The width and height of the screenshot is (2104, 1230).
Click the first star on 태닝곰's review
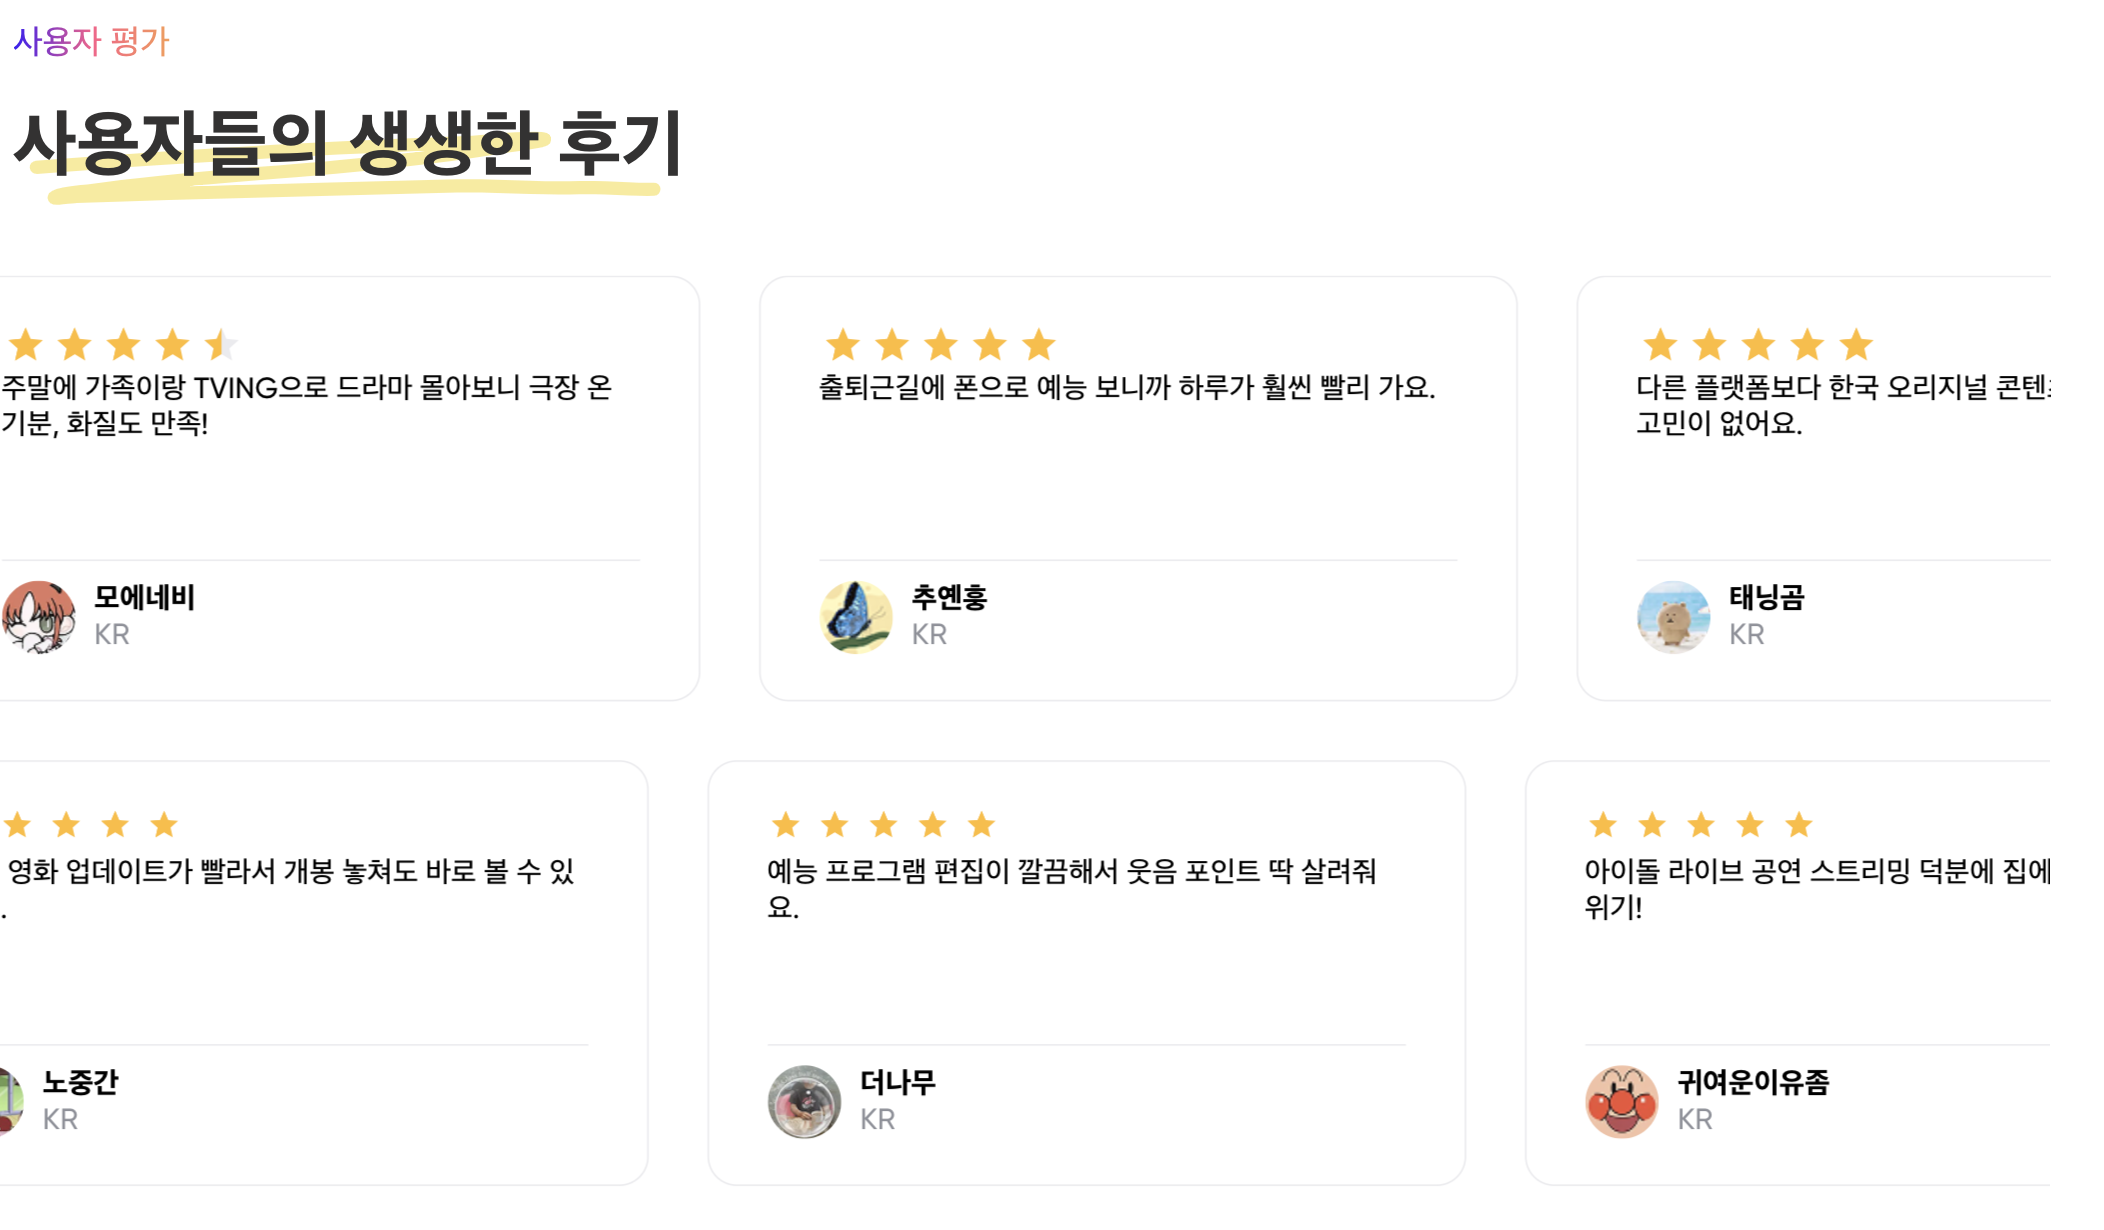pyautogui.click(x=1660, y=345)
